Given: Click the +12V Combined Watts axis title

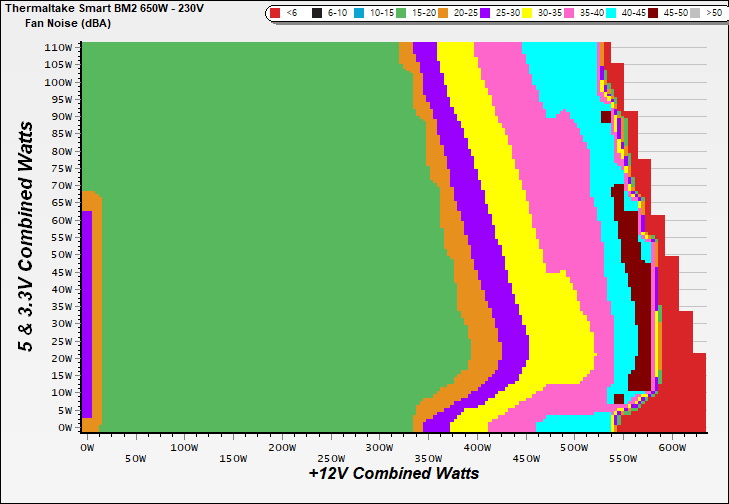Looking at the screenshot, I should [393, 473].
